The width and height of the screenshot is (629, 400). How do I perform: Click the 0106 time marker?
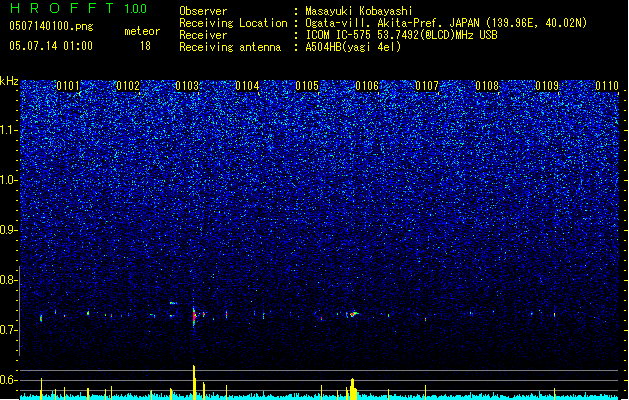(x=367, y=86)
